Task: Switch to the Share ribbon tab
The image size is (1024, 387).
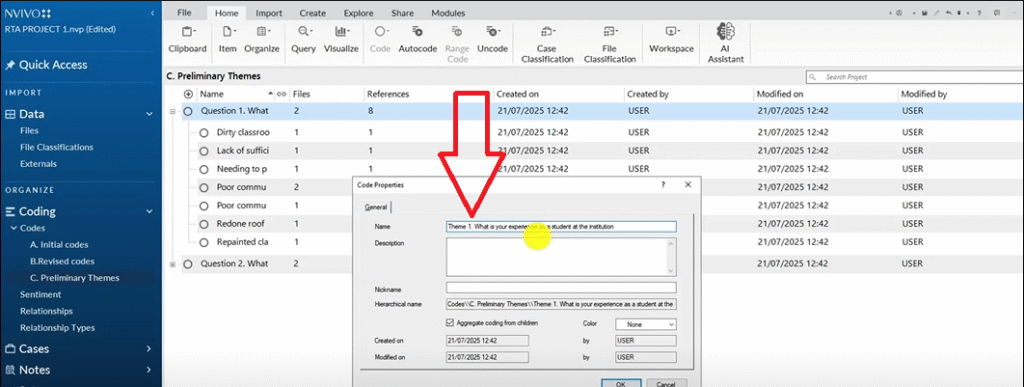Action: click(x=402, y=13)
